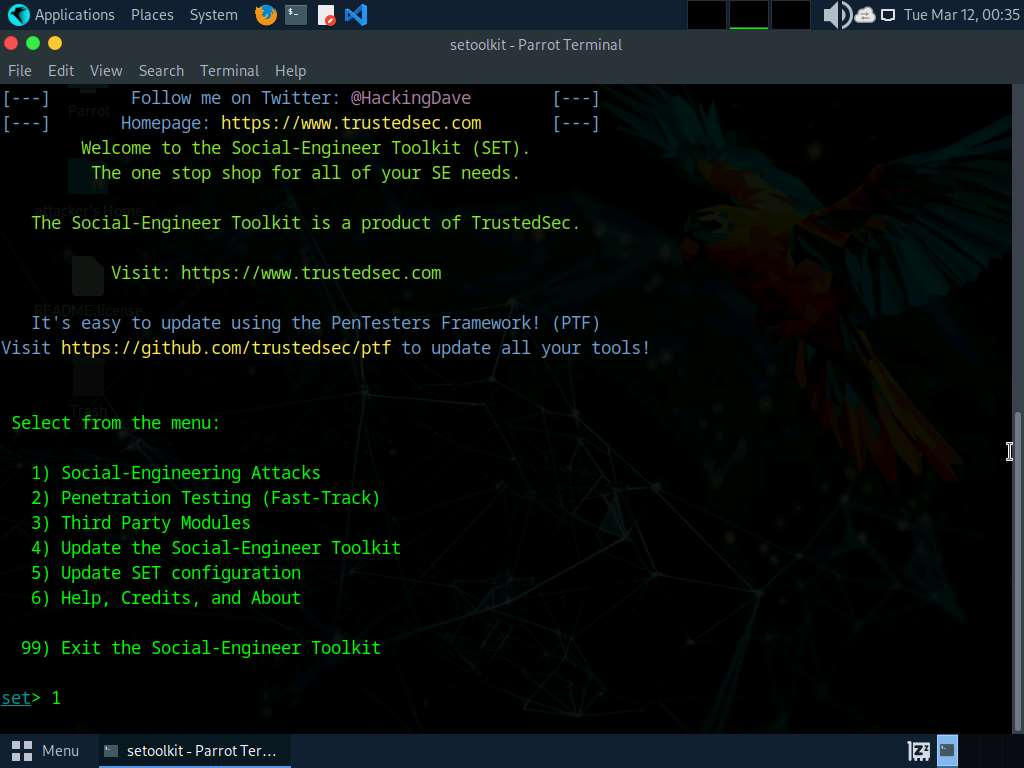Open Visual Studio Code launcher icon

[355, 15]
